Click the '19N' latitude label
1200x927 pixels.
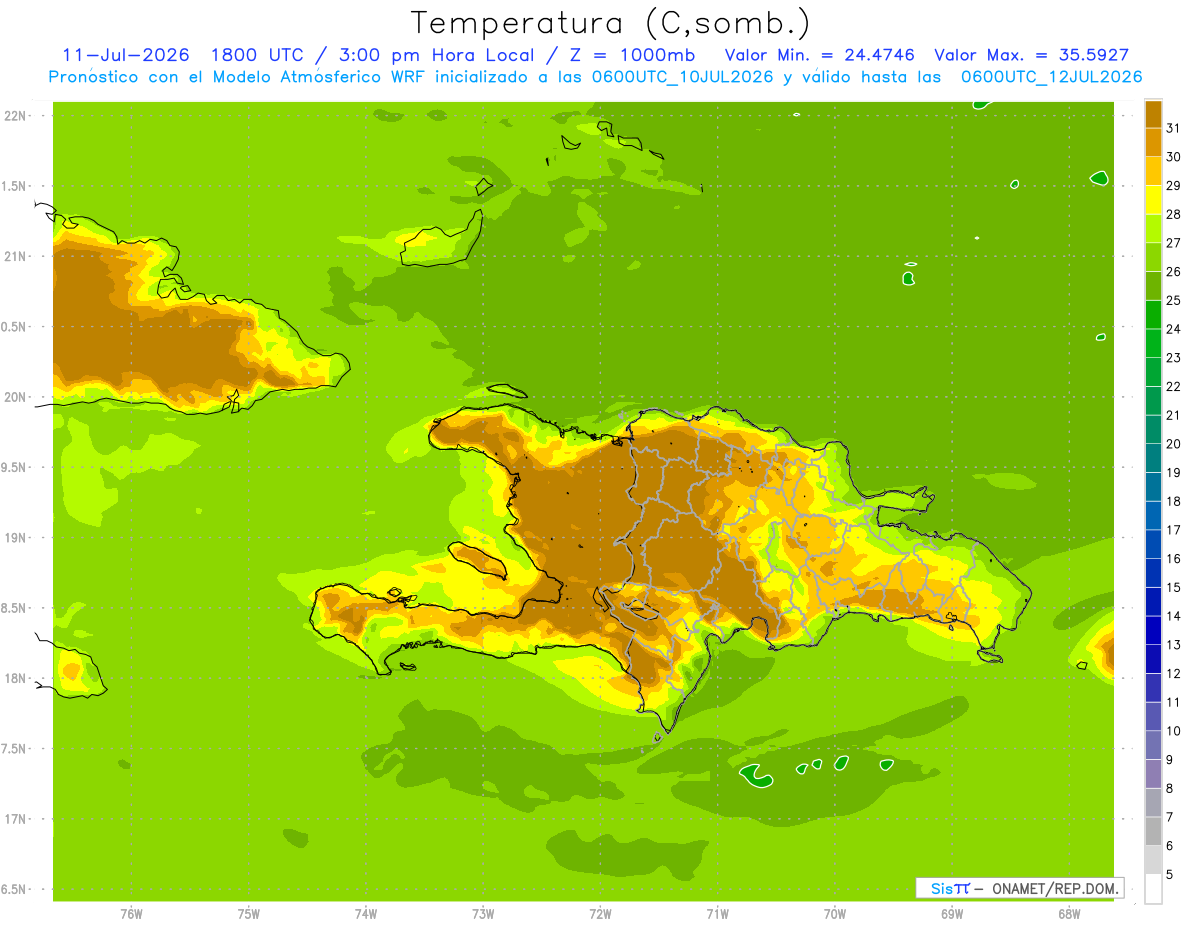click(x=17, y=538)
